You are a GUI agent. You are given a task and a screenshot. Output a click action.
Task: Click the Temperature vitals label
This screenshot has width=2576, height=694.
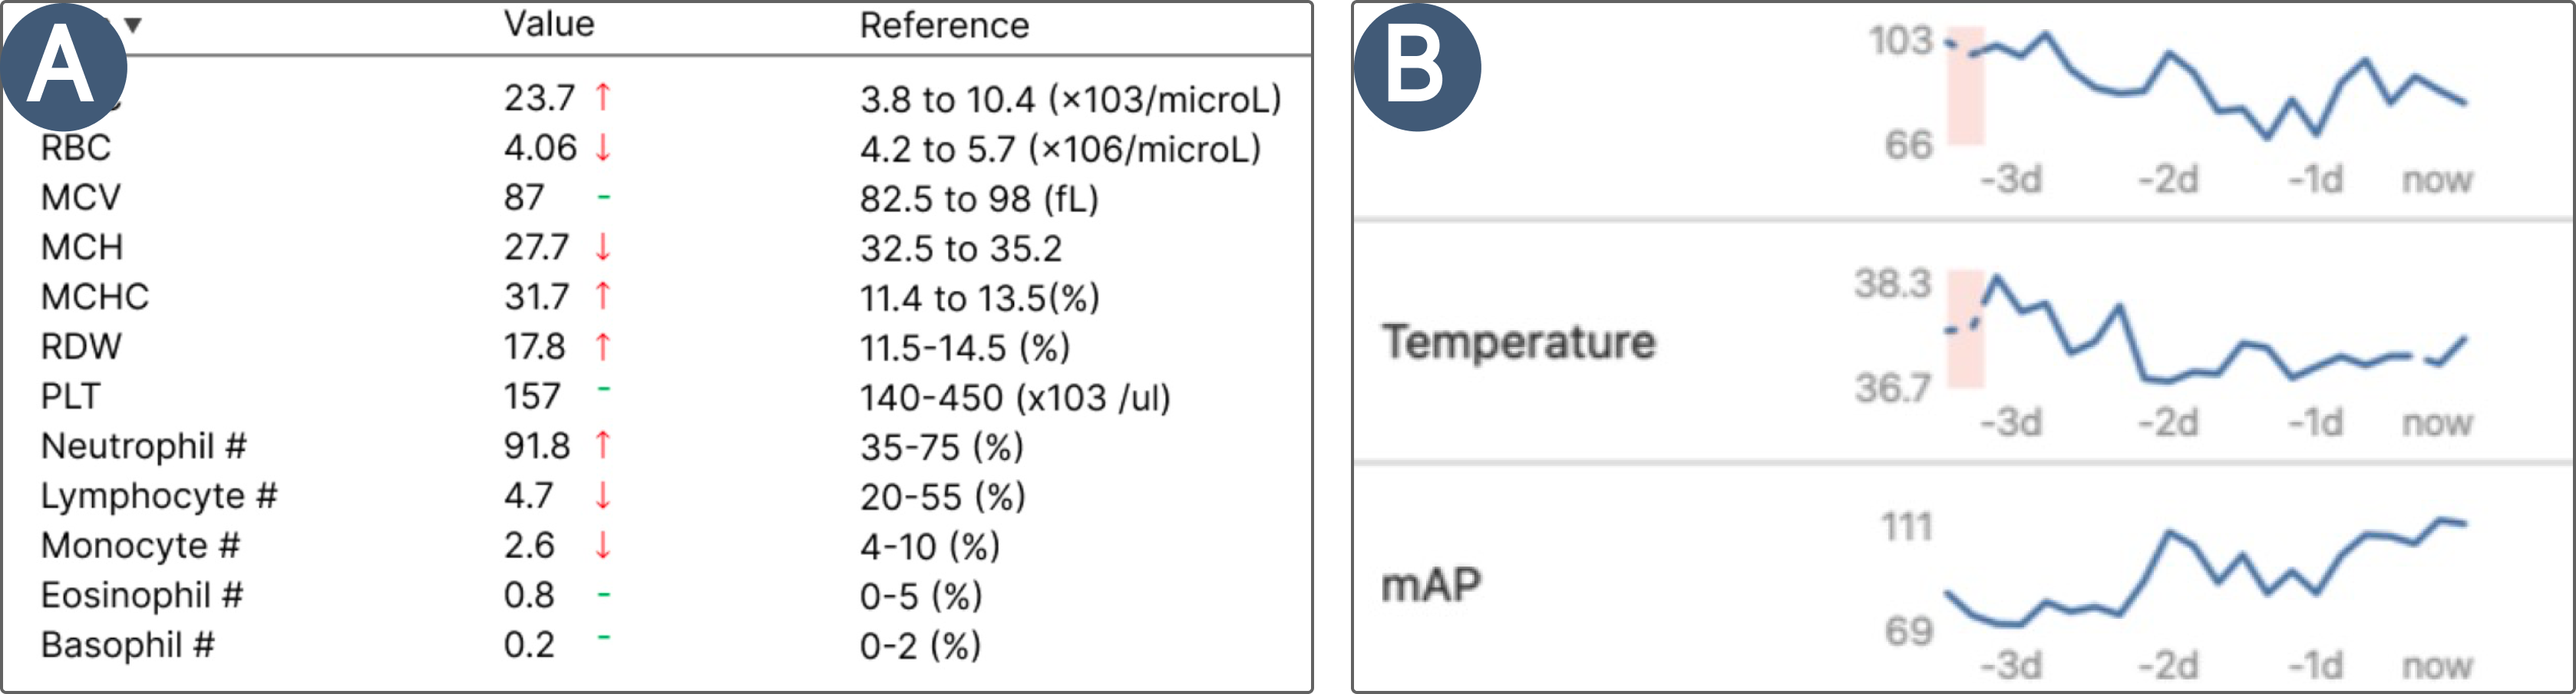pos(1518,342)
